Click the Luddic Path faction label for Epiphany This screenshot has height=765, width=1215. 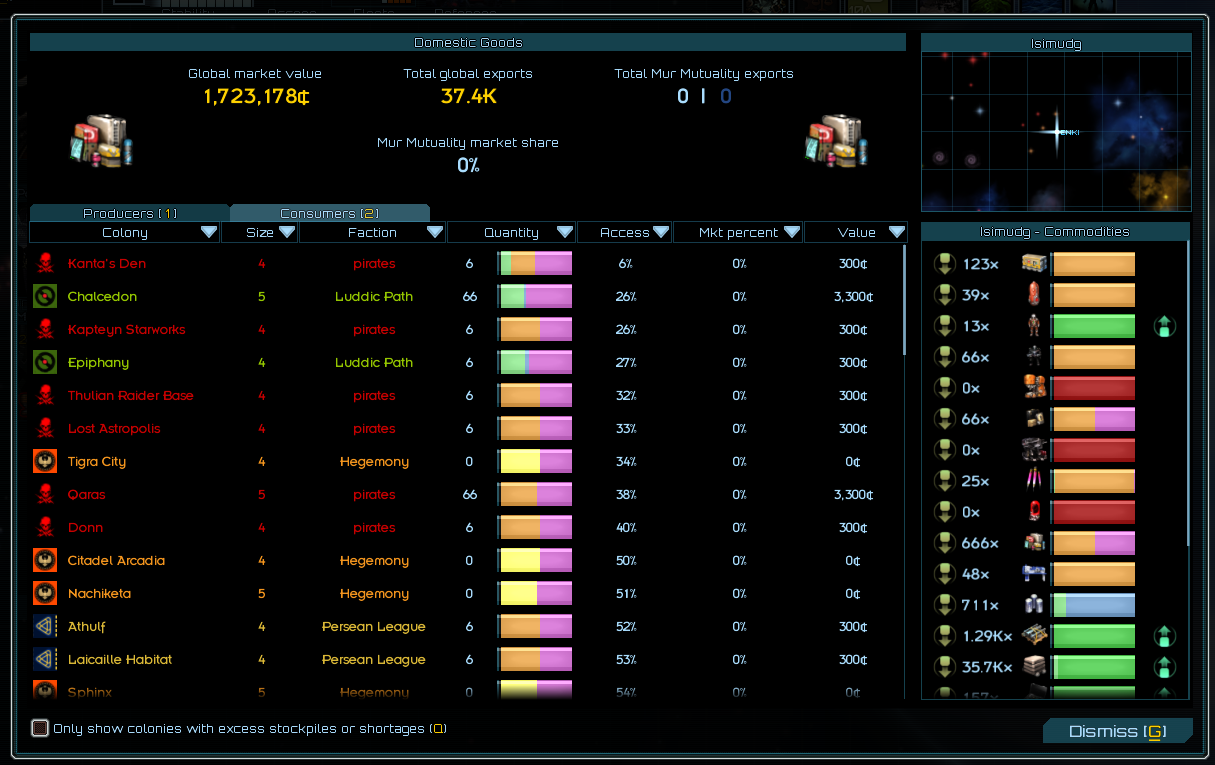[x=374, y=363]
